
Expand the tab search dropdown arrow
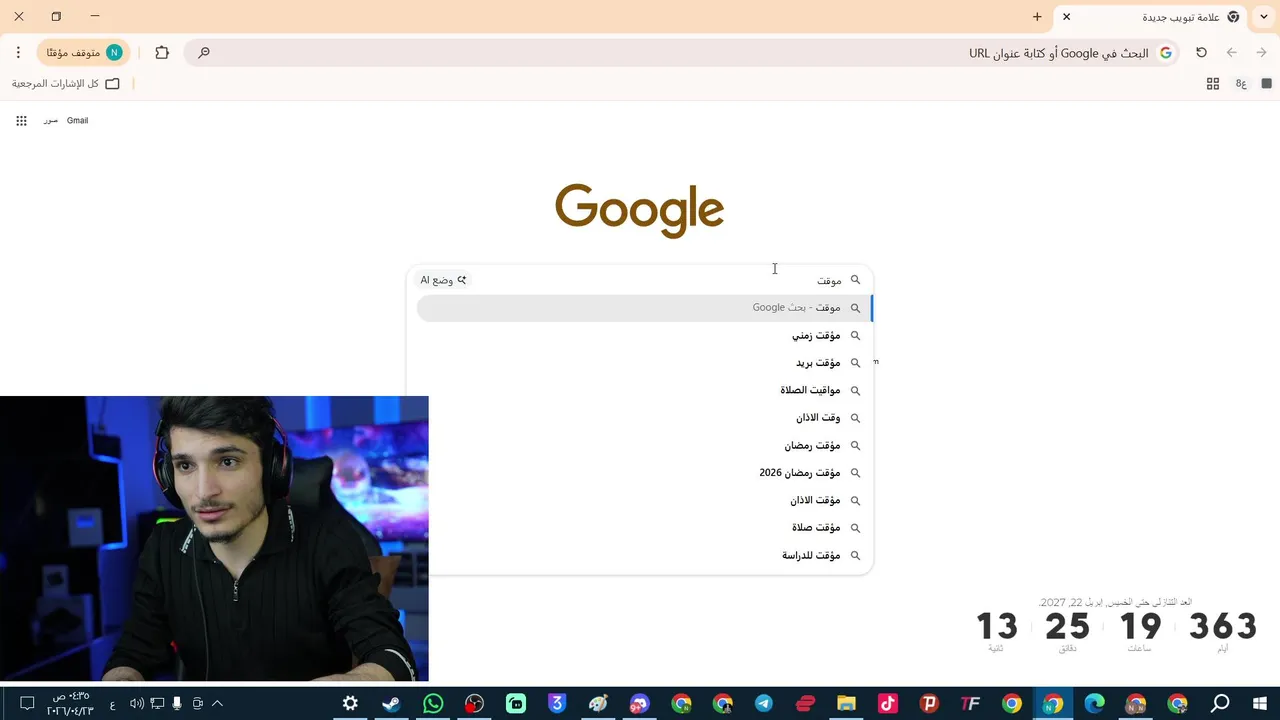(1262, 17)
